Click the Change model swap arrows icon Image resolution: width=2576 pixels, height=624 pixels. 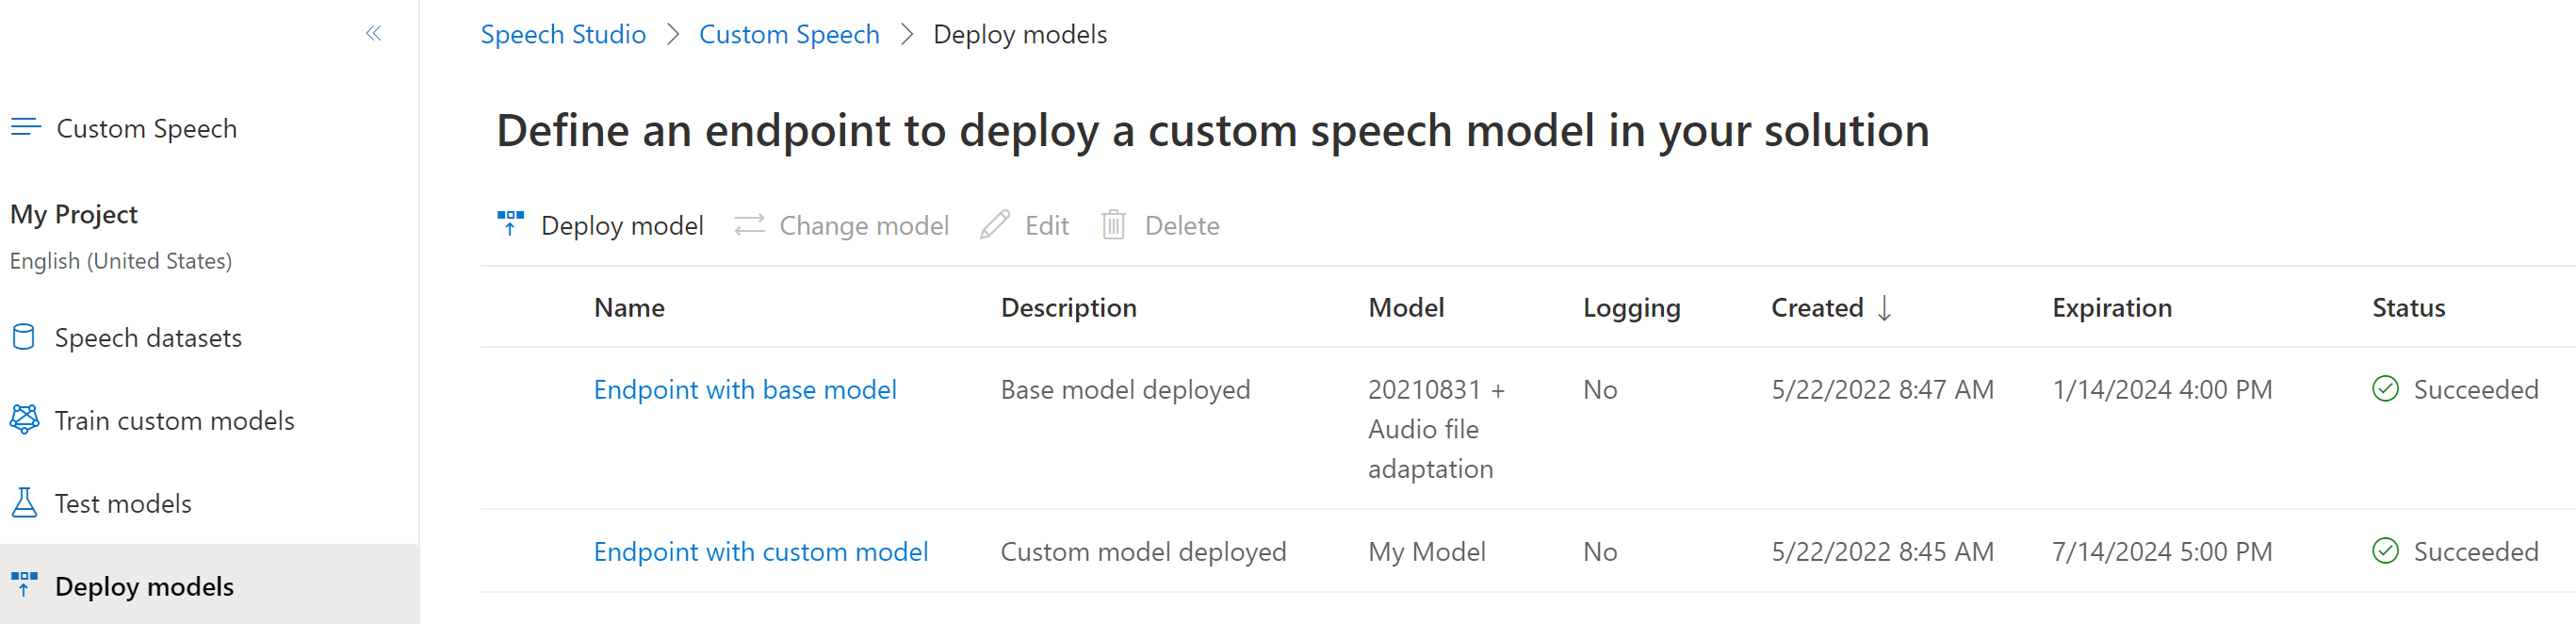point(749,225)
